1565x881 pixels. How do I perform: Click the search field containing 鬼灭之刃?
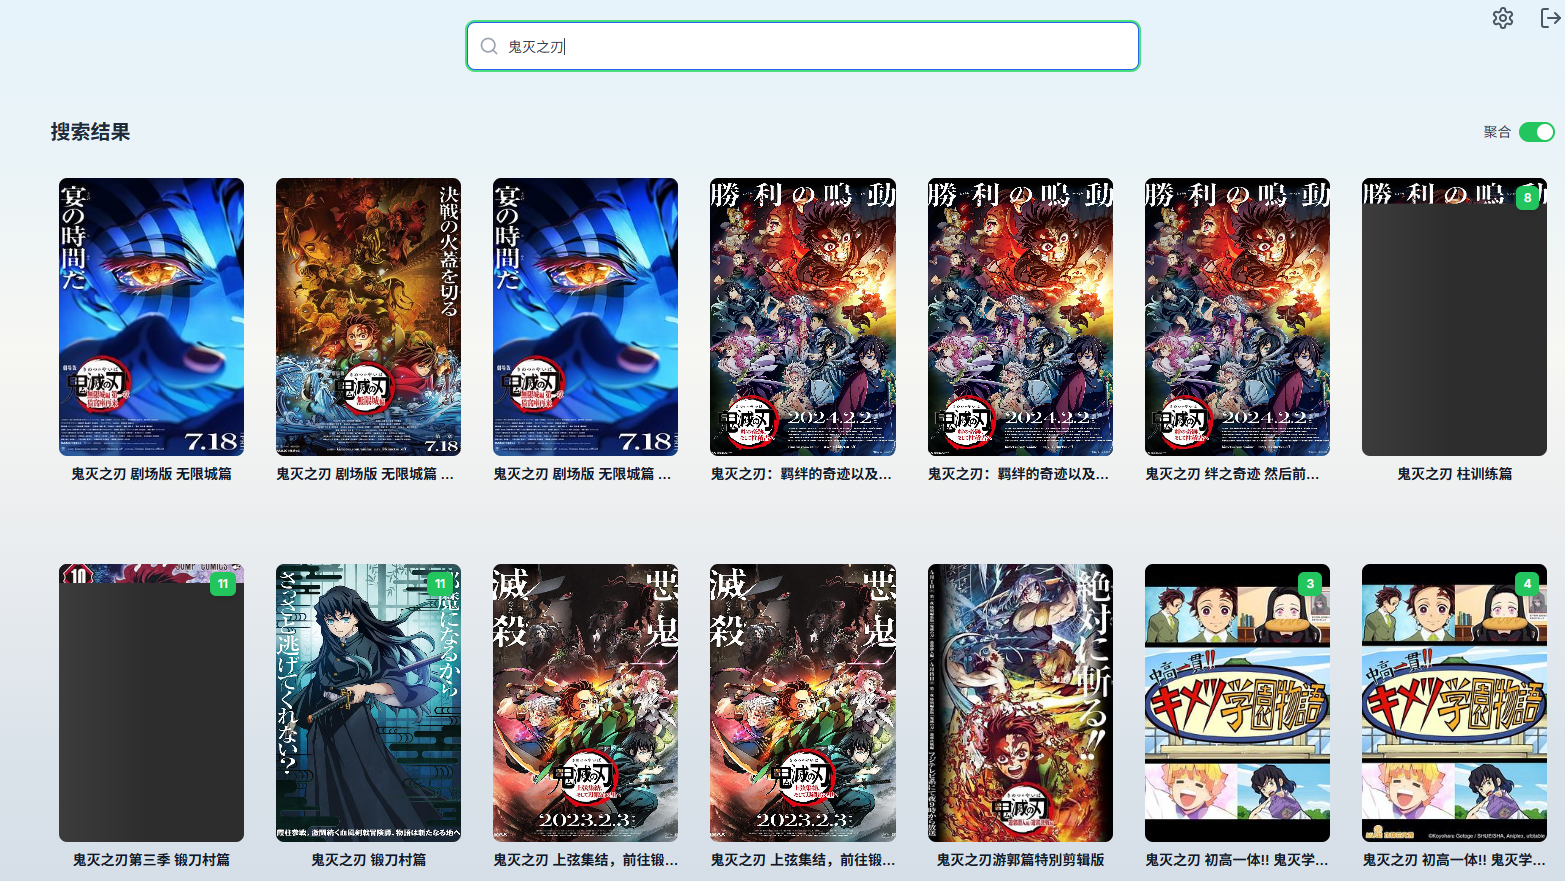[803, 46]
